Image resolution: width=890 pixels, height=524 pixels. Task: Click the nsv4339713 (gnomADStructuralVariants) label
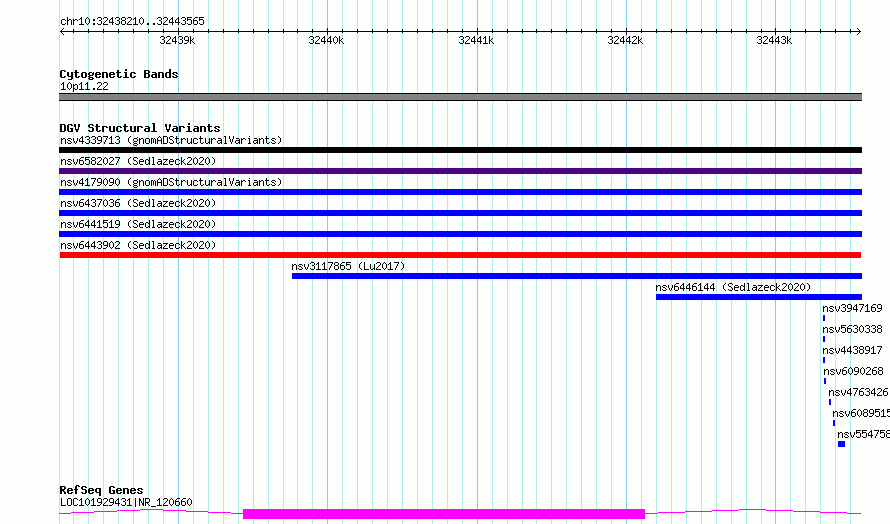[171, 140]
